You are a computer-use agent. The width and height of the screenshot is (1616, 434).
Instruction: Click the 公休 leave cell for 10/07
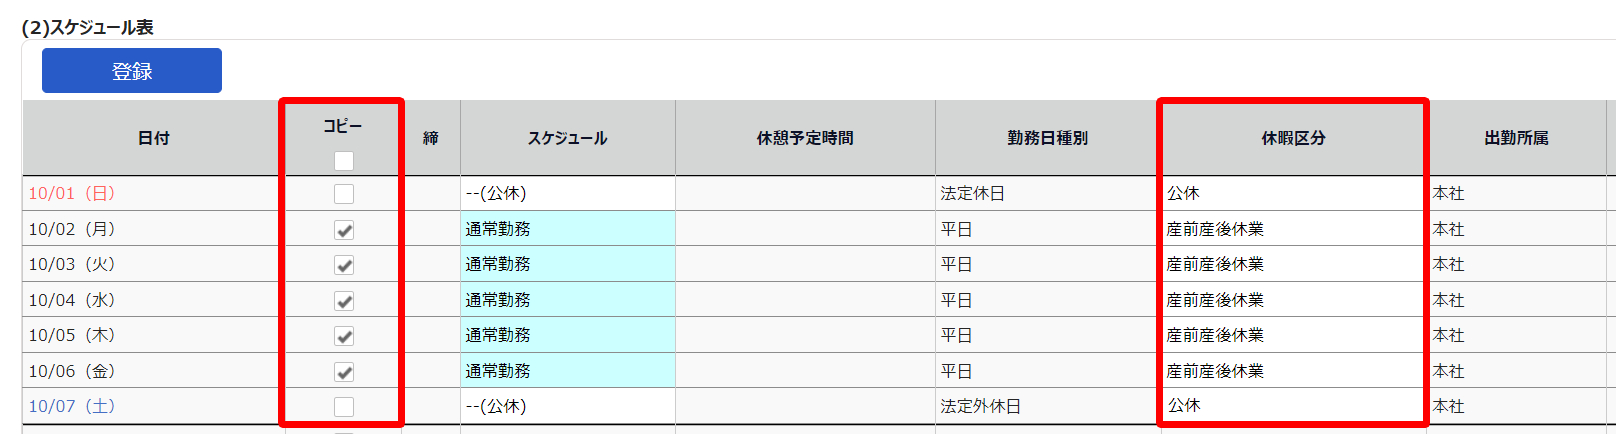[1184, 405]
